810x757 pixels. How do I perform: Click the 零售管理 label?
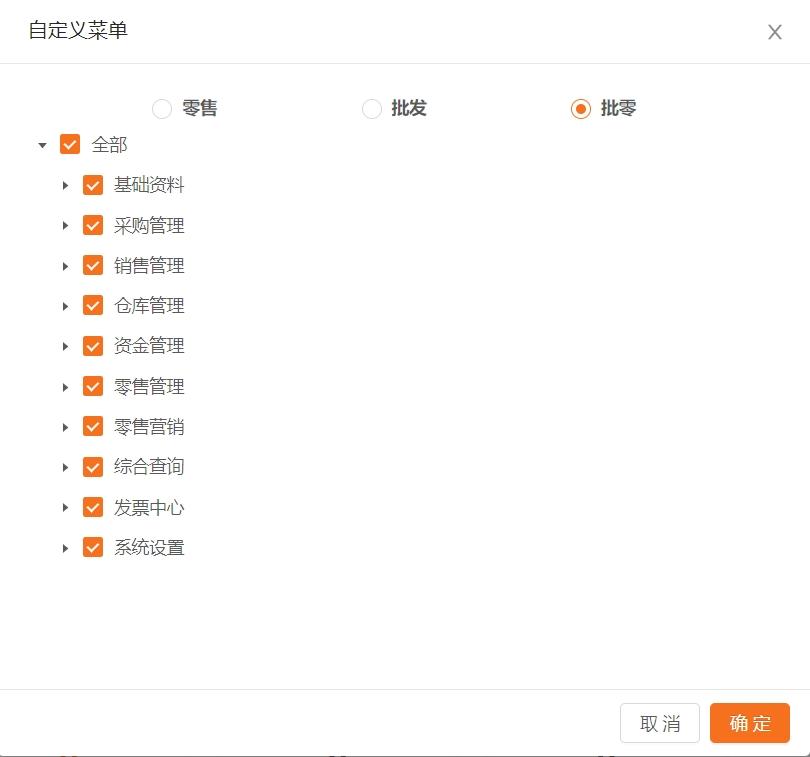click(x=149, y=386)
